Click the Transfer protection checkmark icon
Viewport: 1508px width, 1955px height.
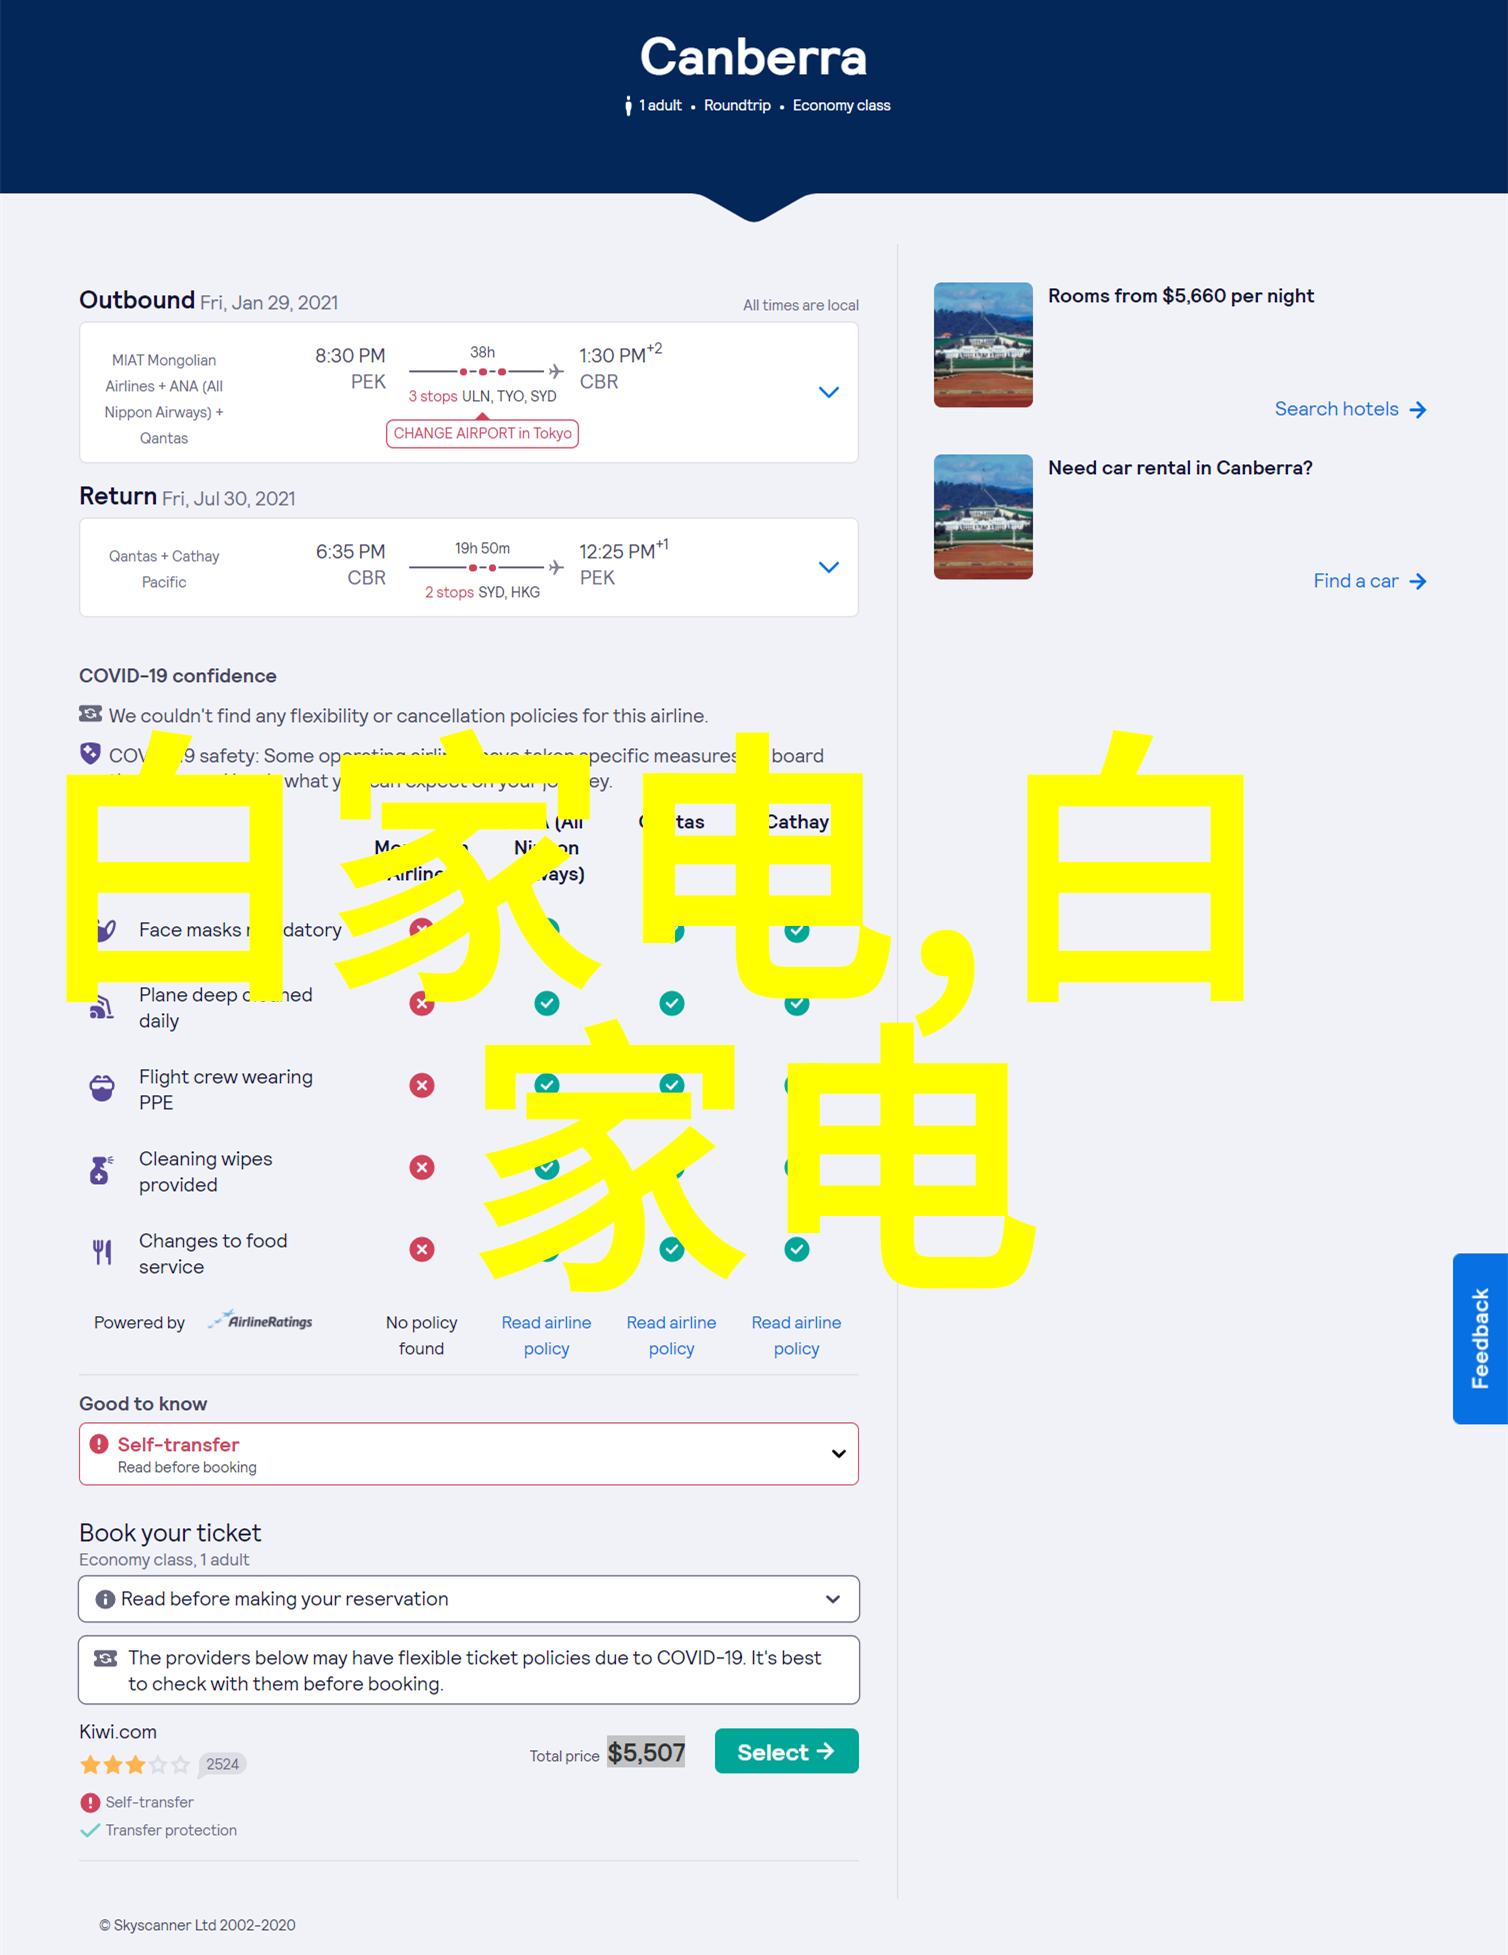[x=90, y=1830]
